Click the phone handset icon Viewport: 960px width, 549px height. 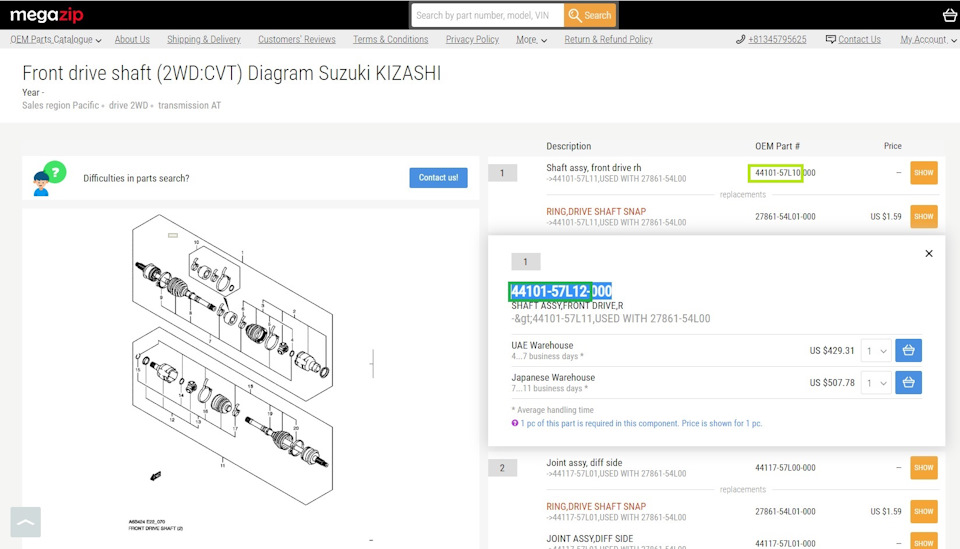pos(740,39)
